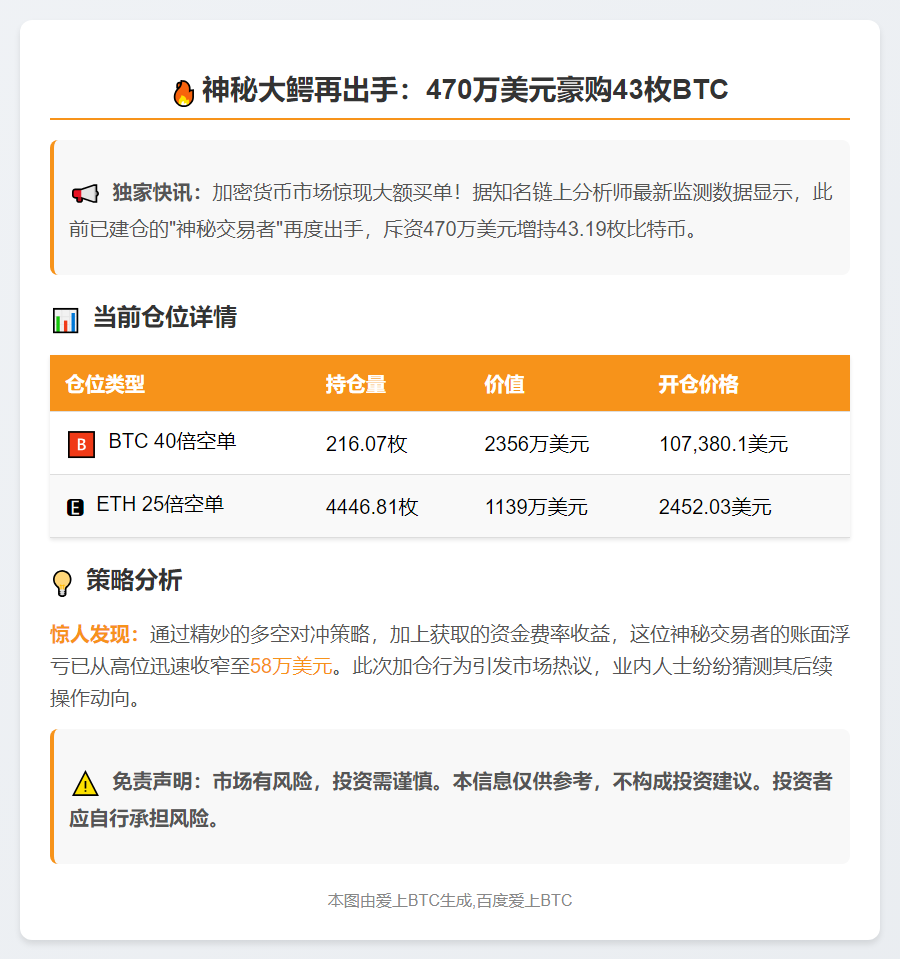Image resolution: width=900 pixels, height=959 pixels.
Task: Click the 当前仓位详情 section heading
Action: (x=165, y=317)
